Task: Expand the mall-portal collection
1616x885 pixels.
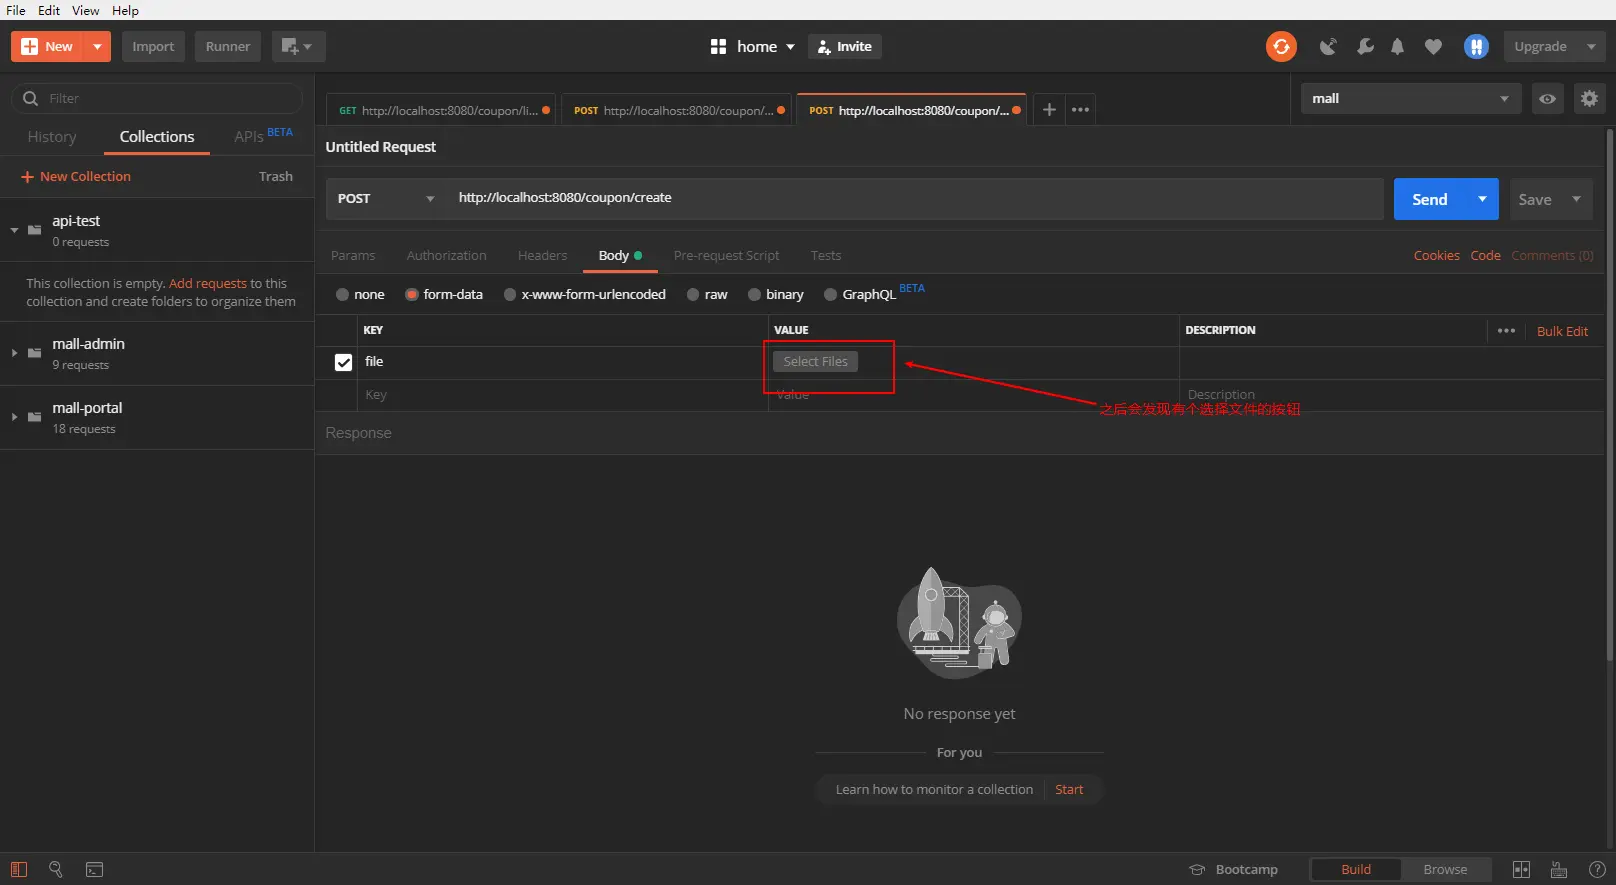Action: pos(14,417)
